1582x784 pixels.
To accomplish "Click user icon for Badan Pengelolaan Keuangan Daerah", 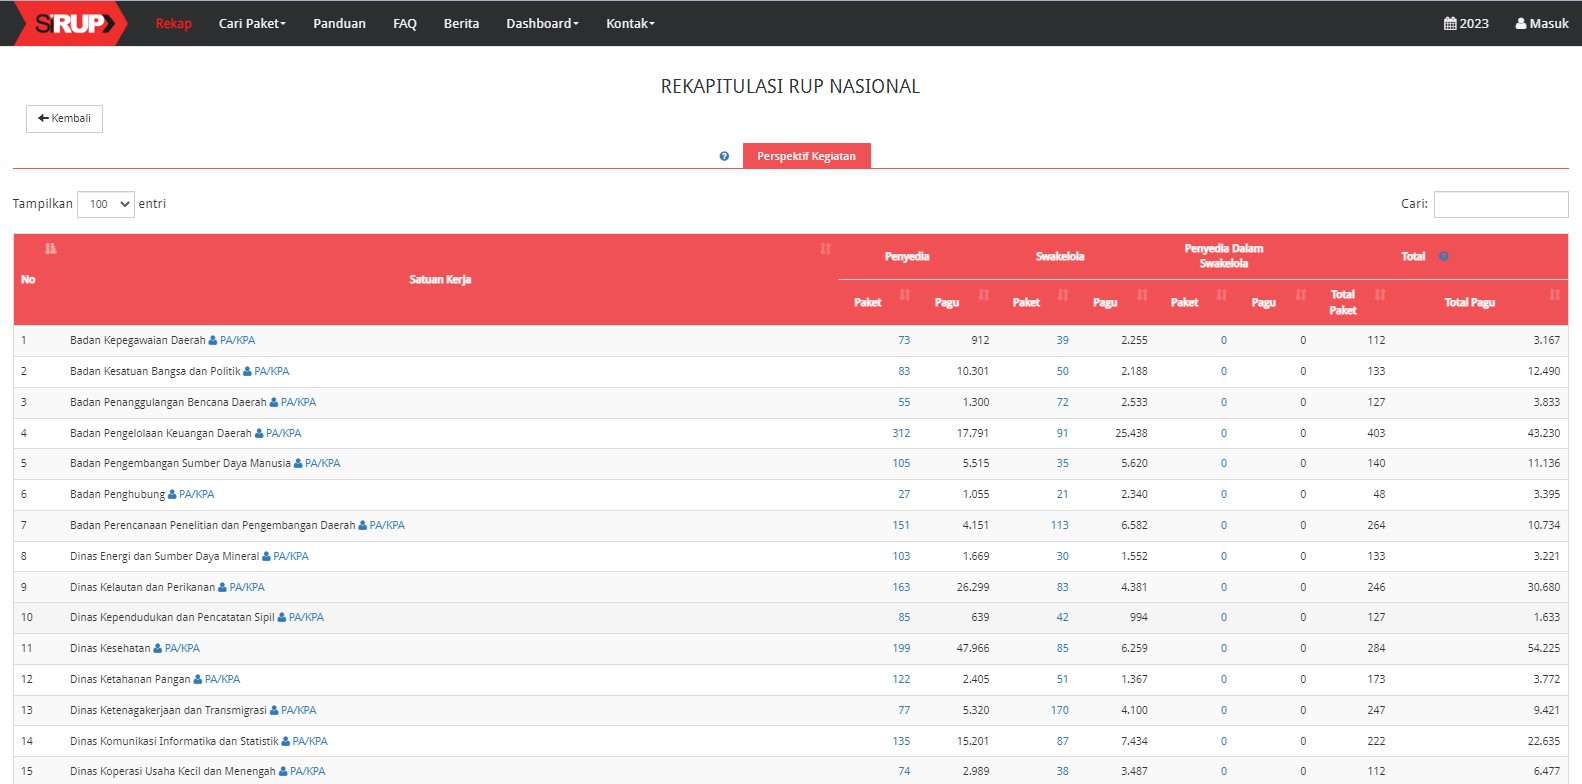I will pyautogui.click(x=259, y=433).
